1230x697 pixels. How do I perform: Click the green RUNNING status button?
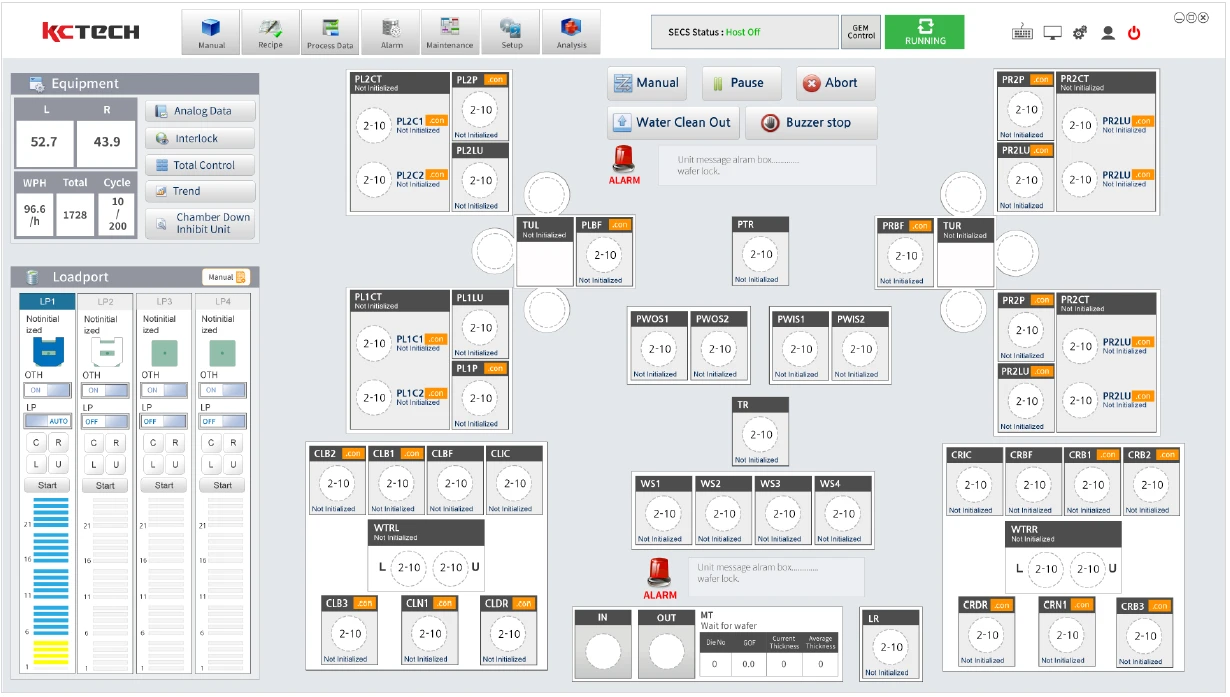pyautogui.click(x=925, y=32)
